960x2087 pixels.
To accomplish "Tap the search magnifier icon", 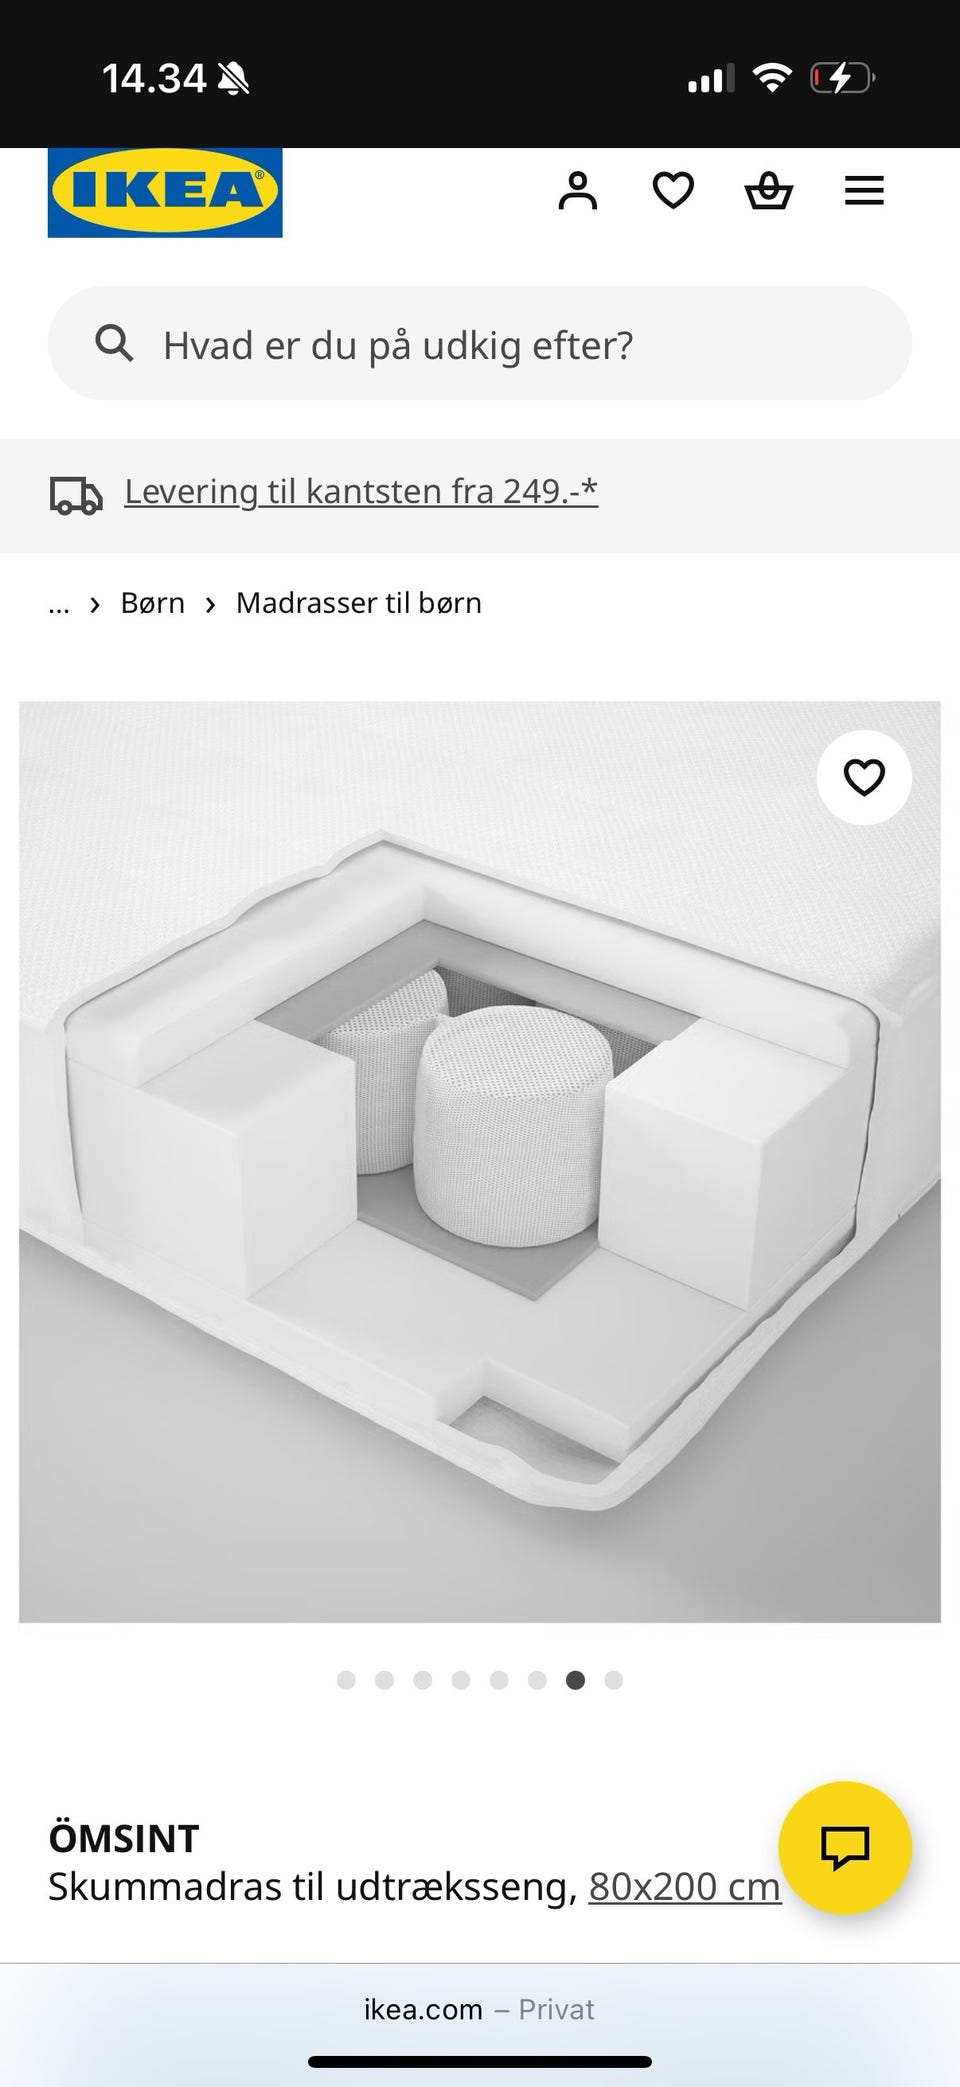I will coord(114,343).
